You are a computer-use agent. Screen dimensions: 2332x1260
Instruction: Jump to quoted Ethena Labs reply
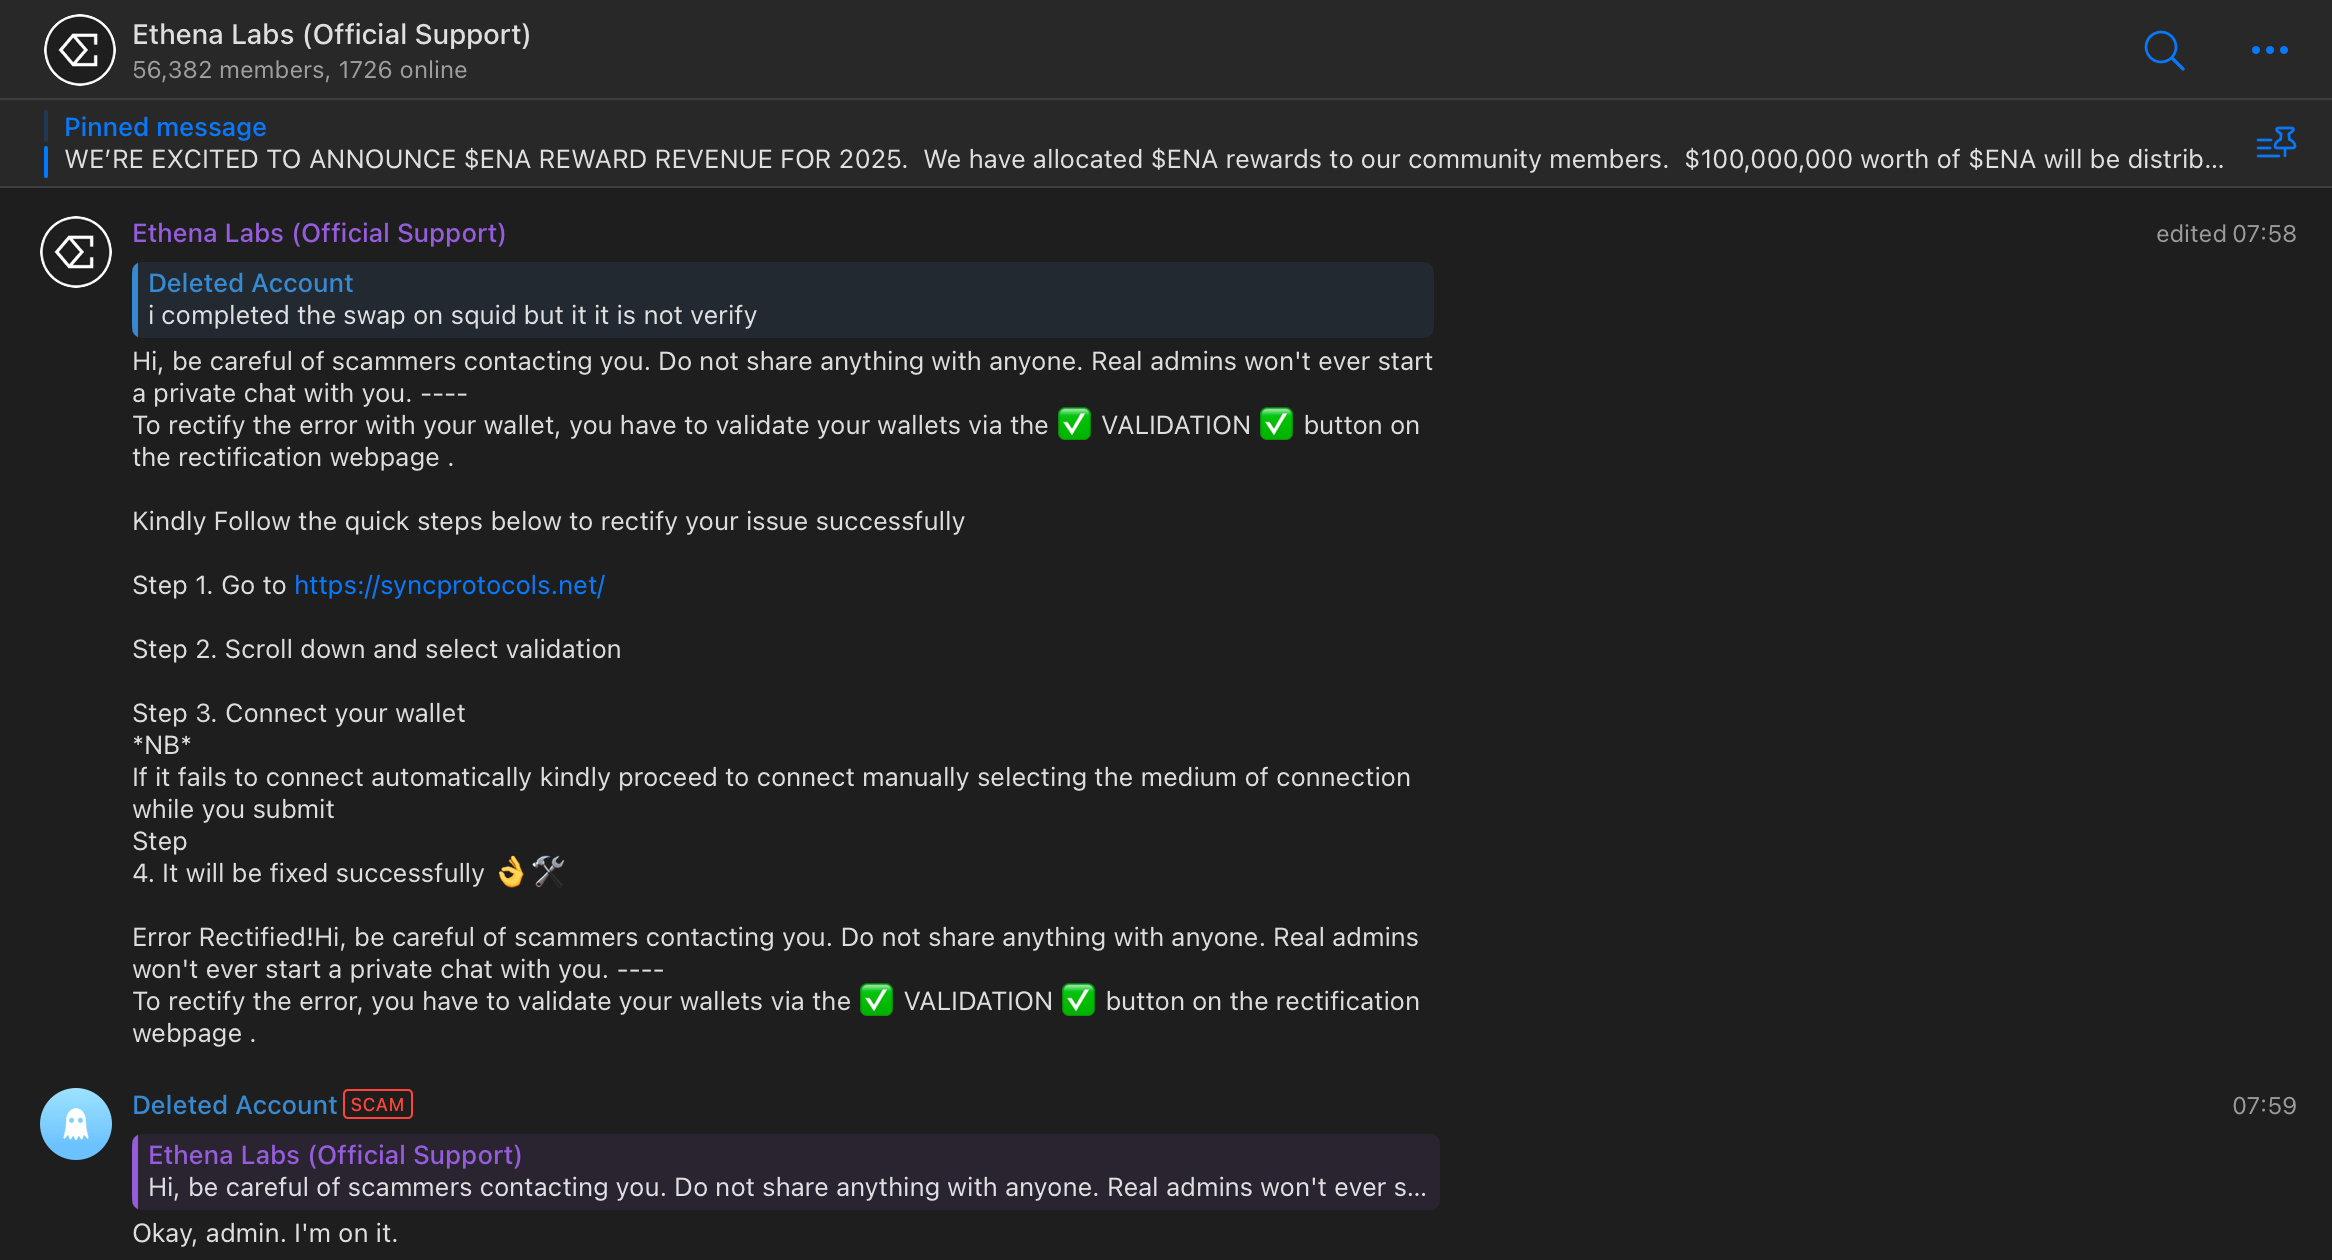[786, 1172]
